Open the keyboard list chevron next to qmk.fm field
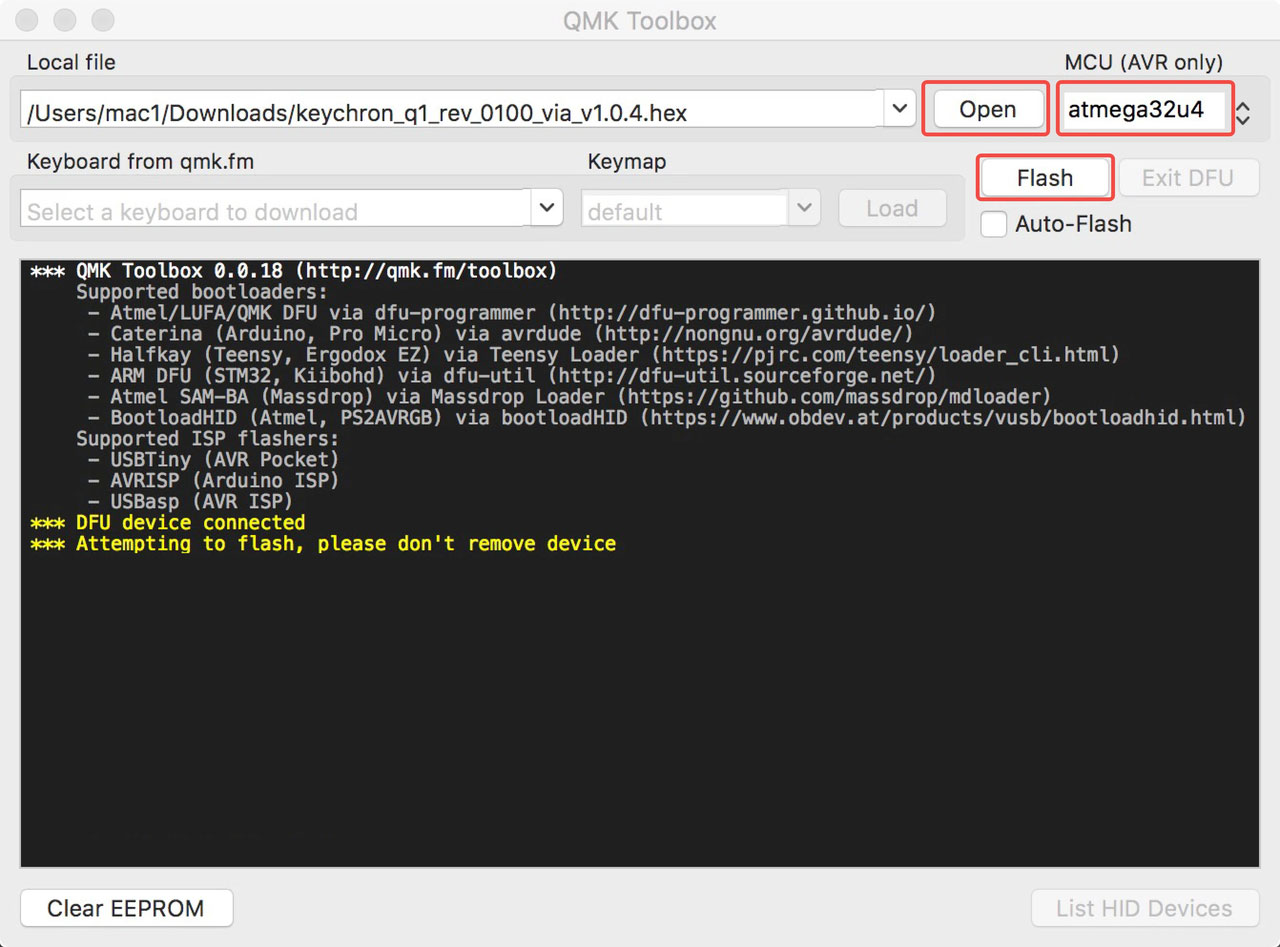 coord(546,208)
